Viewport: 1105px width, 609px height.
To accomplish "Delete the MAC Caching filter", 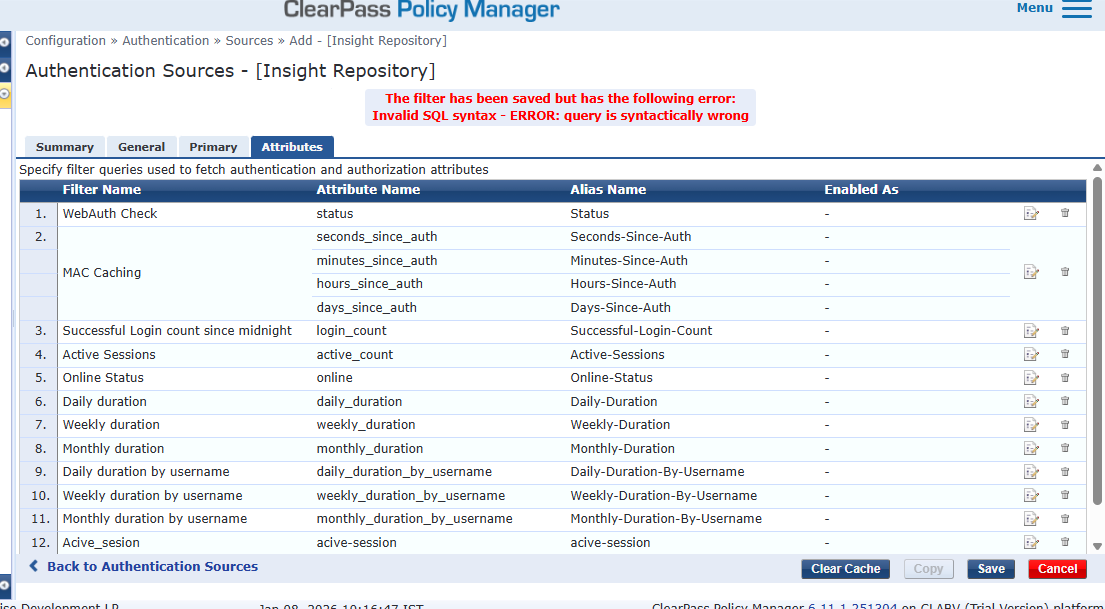I will point(1065,271).
